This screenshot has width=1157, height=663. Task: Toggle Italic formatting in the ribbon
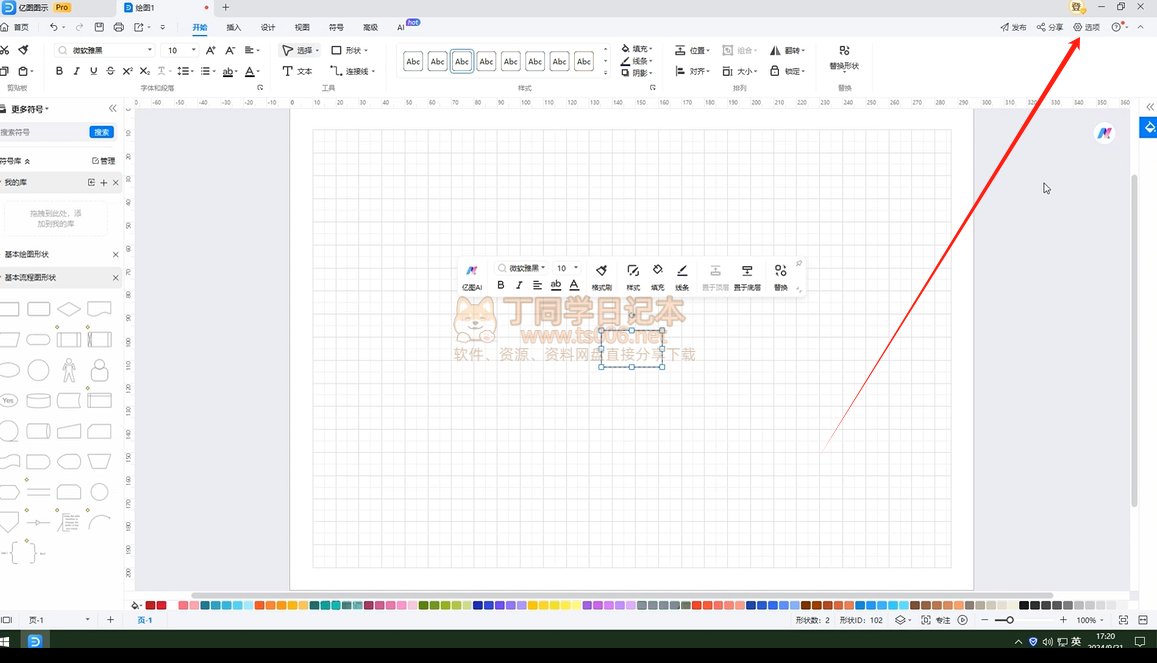(76, 71)
